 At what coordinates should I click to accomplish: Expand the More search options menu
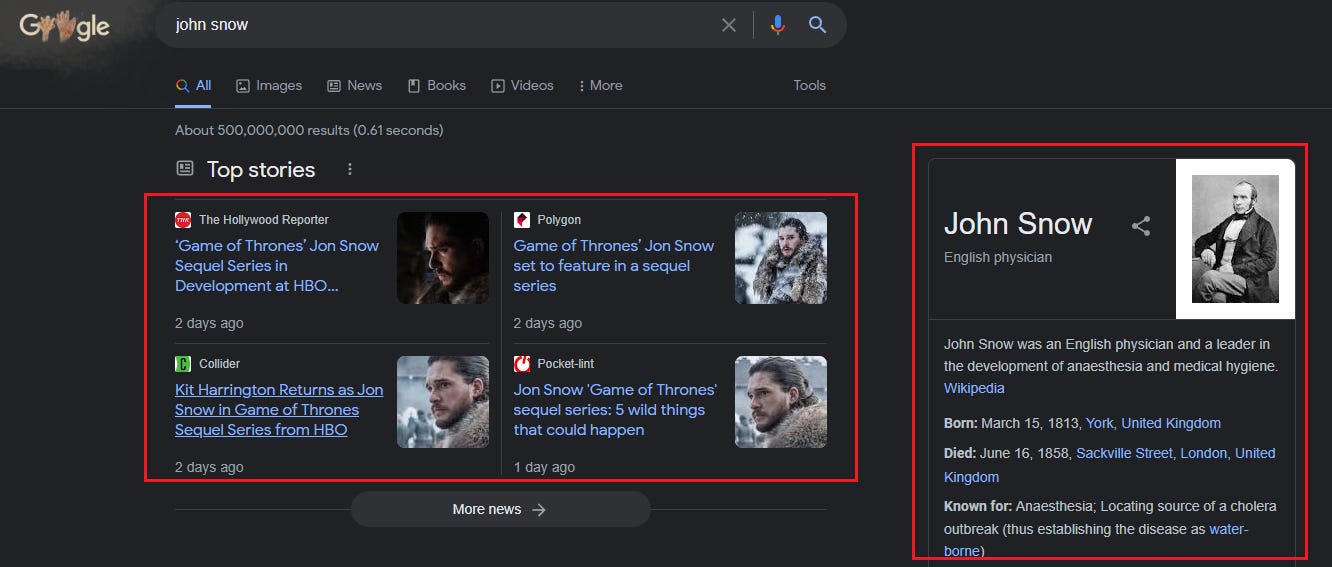[600, 86]
